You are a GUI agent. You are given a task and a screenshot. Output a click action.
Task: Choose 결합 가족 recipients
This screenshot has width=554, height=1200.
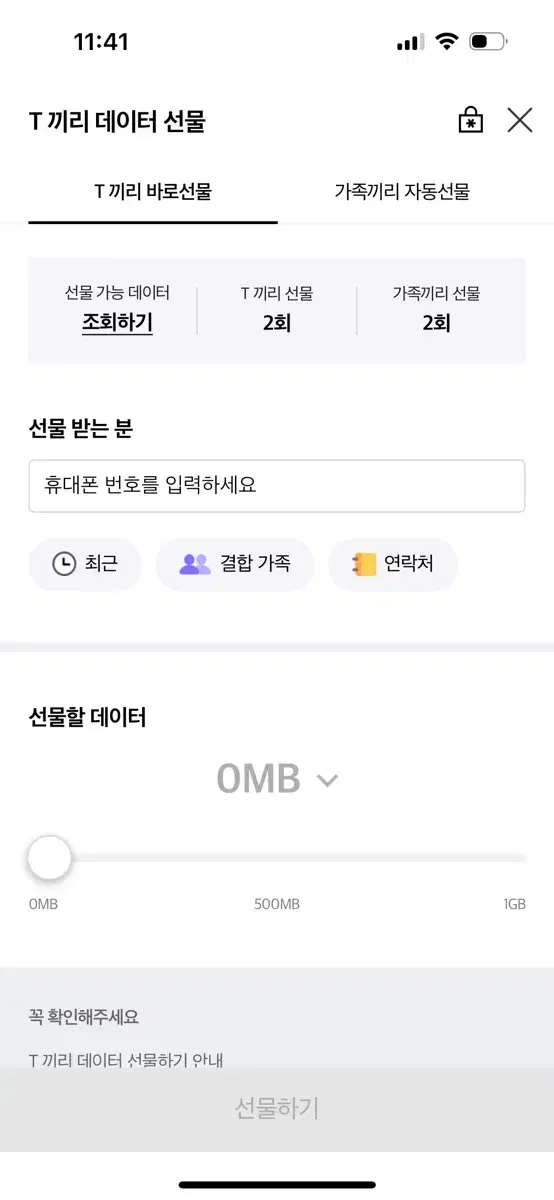(235, 564)
